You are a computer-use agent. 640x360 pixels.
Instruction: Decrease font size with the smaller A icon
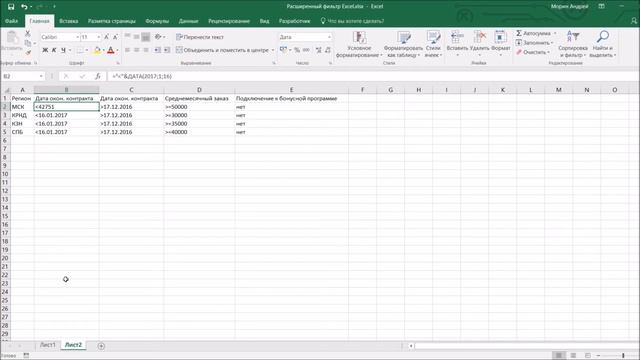coord(116,37)
